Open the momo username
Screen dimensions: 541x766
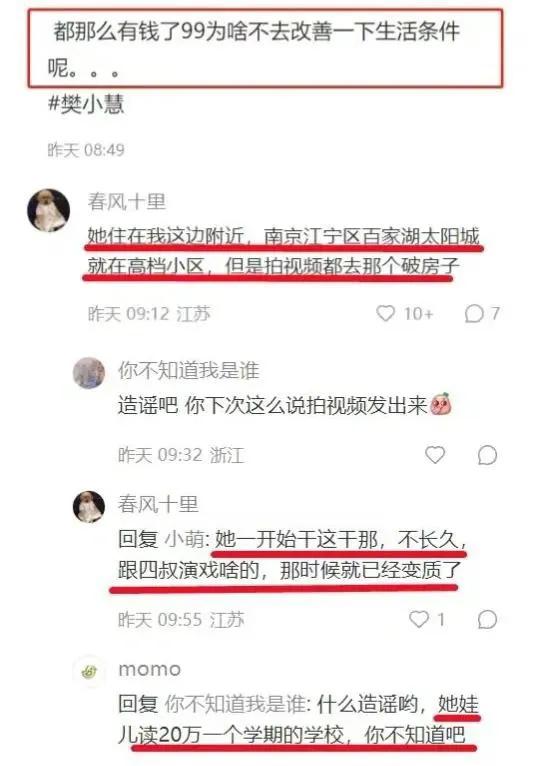(x=150, y=669)
